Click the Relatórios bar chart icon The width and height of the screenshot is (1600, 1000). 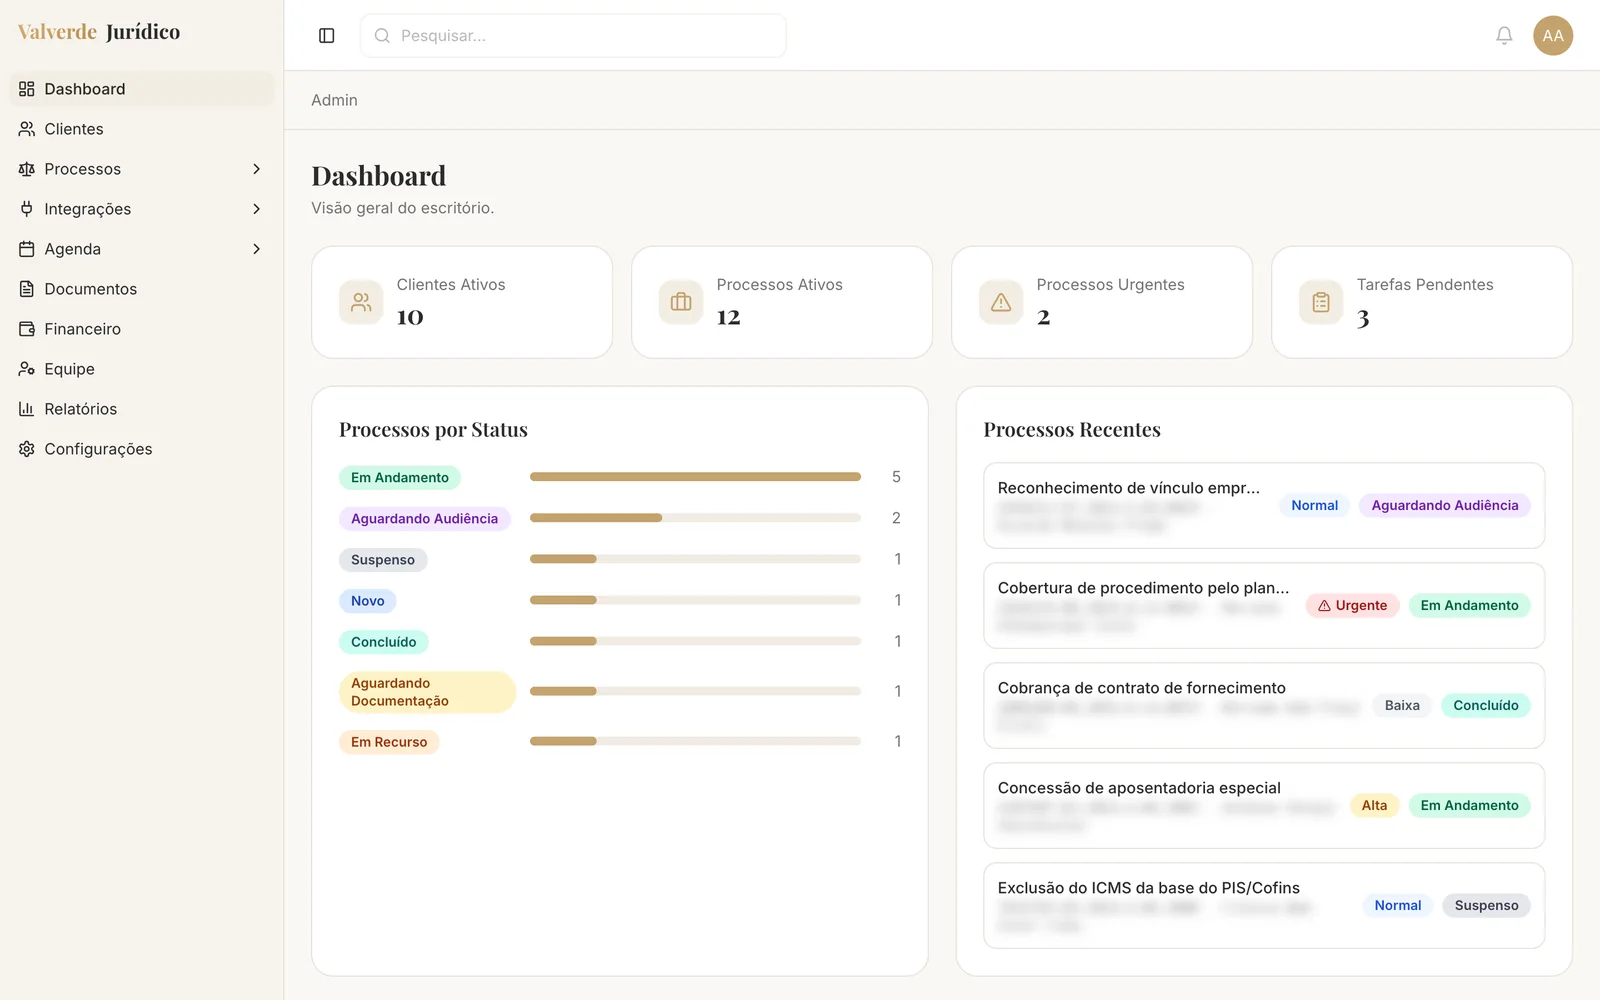27,409
